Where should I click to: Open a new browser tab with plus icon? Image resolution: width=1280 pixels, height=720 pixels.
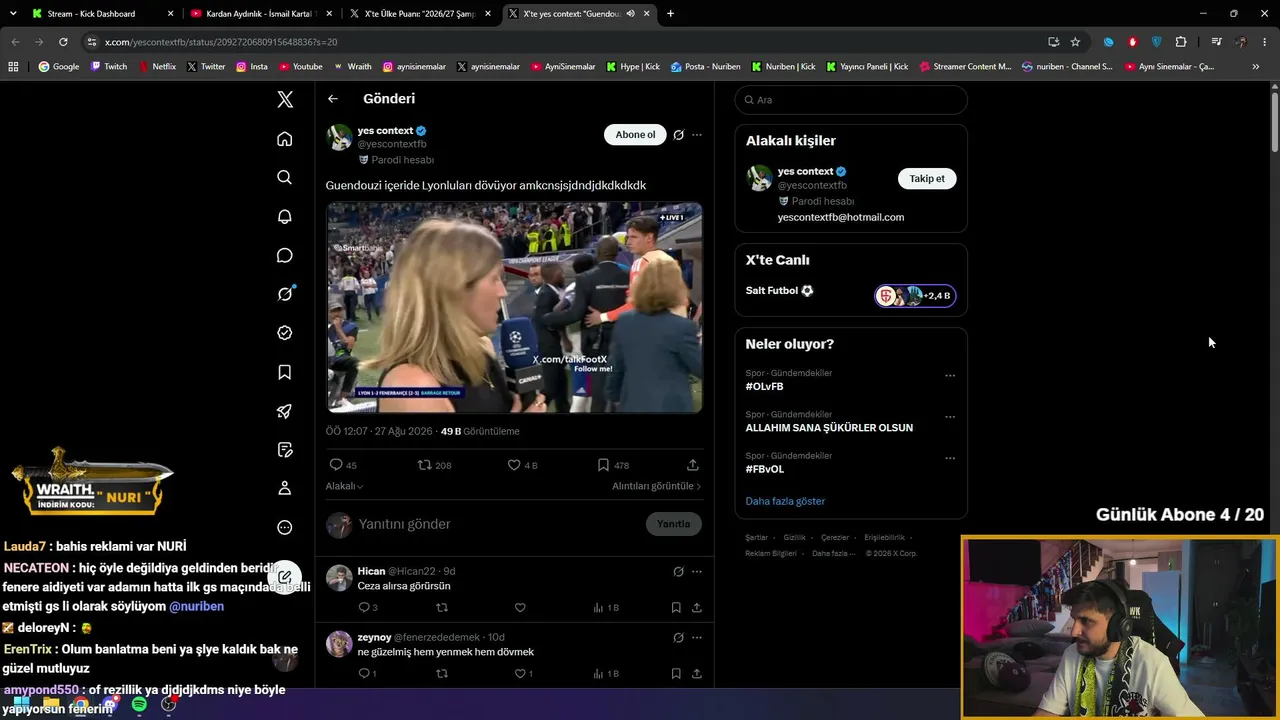click(670, 14)
